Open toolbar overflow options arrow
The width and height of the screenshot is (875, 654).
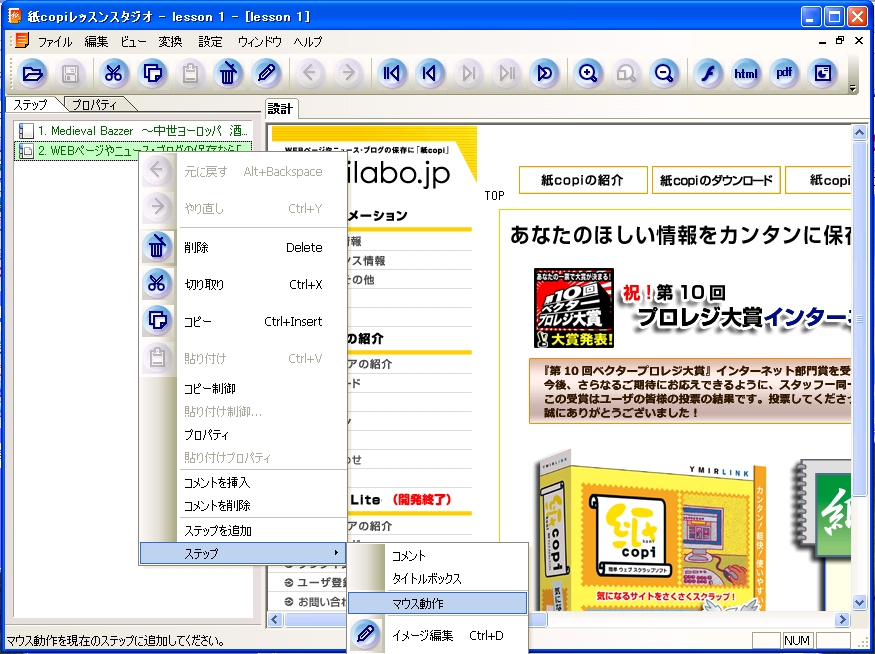(852, 88)
